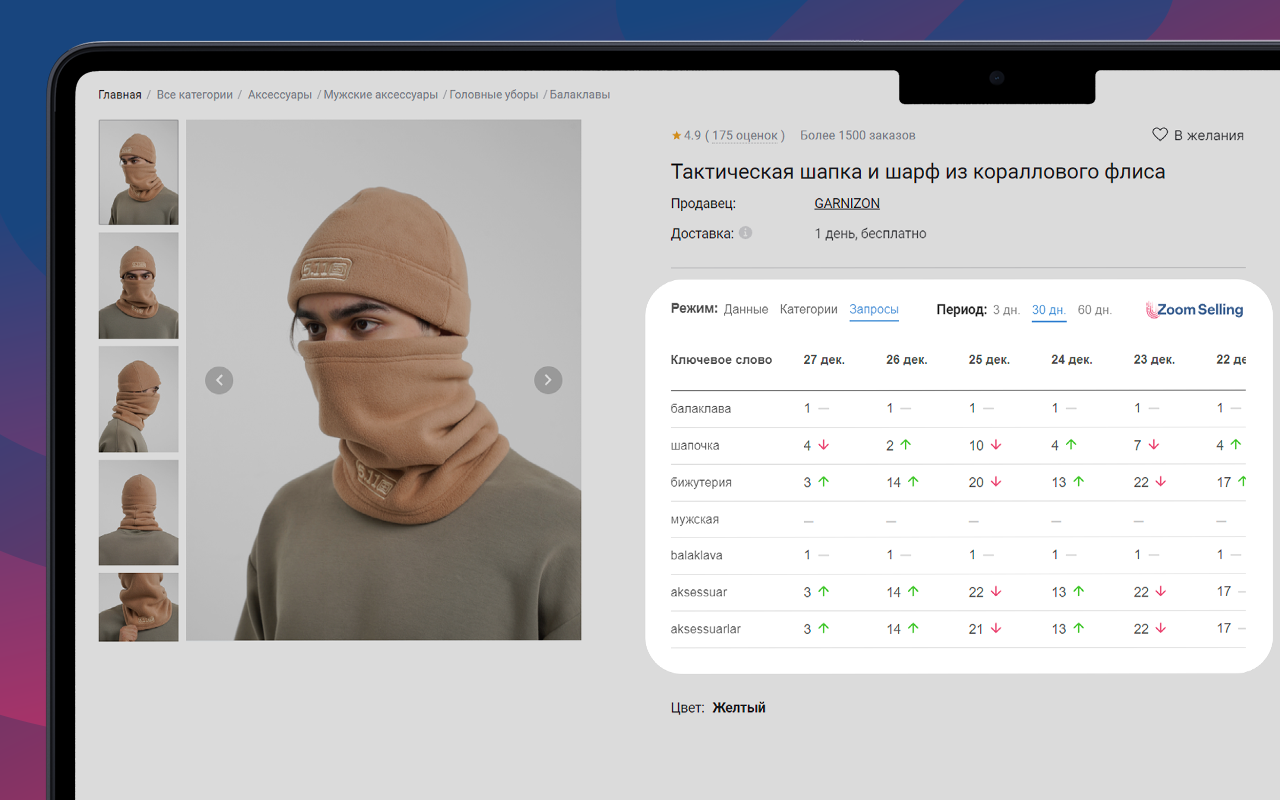The height and width of the screenshot is (800, 1280).
Task: Set period to 3 дн.
Action: point(1006,310)
